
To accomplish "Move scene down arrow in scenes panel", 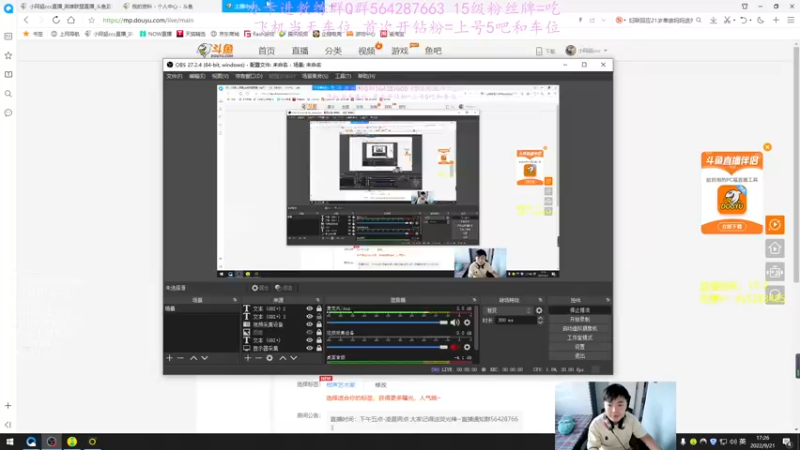I will 205,358.
